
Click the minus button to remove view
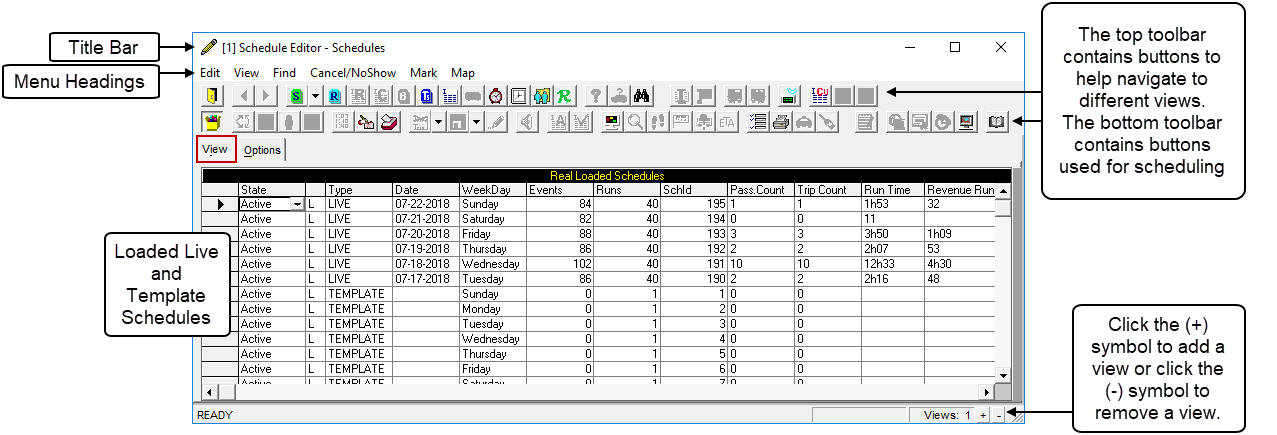click(x=1000, y=414)
